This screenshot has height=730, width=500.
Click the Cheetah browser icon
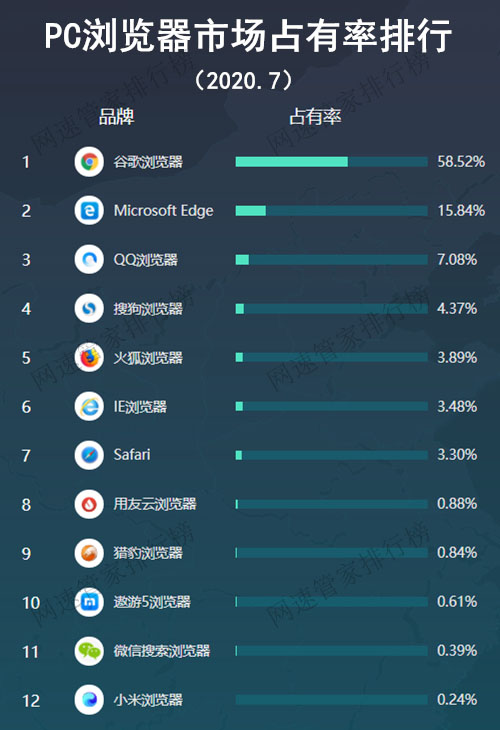pos(89,553)
